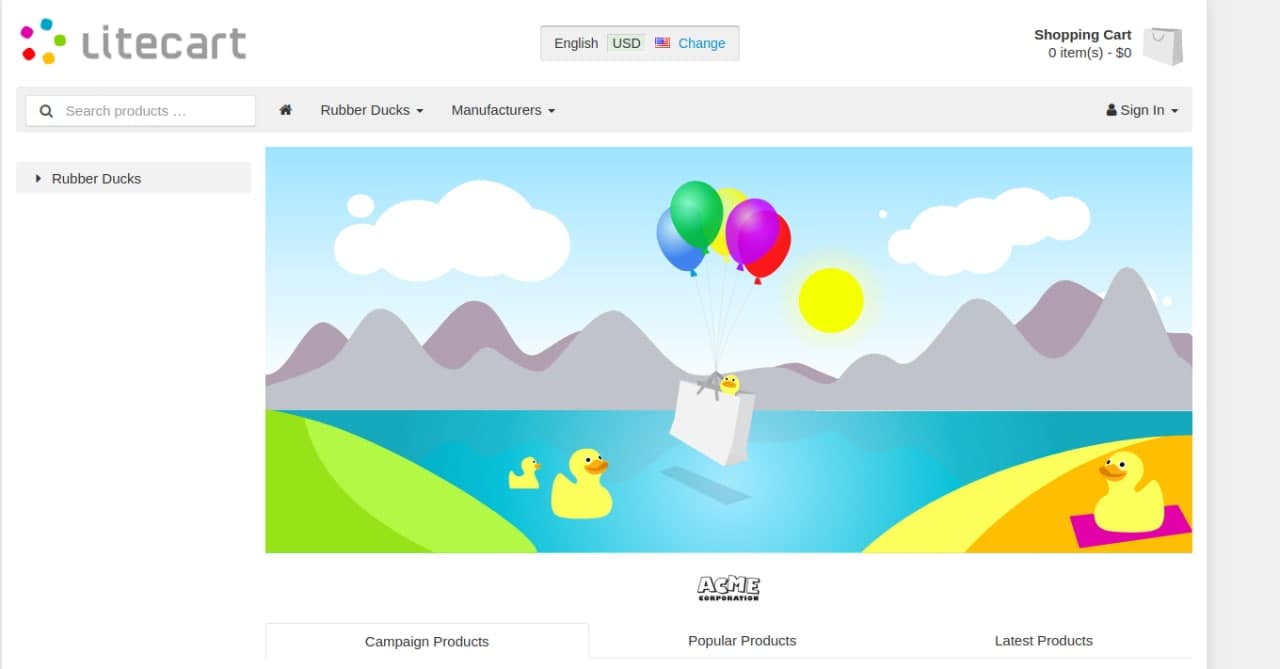Click the Search products input field
Viewport: 1280px width, 669px height.
[x=141, y=111]
